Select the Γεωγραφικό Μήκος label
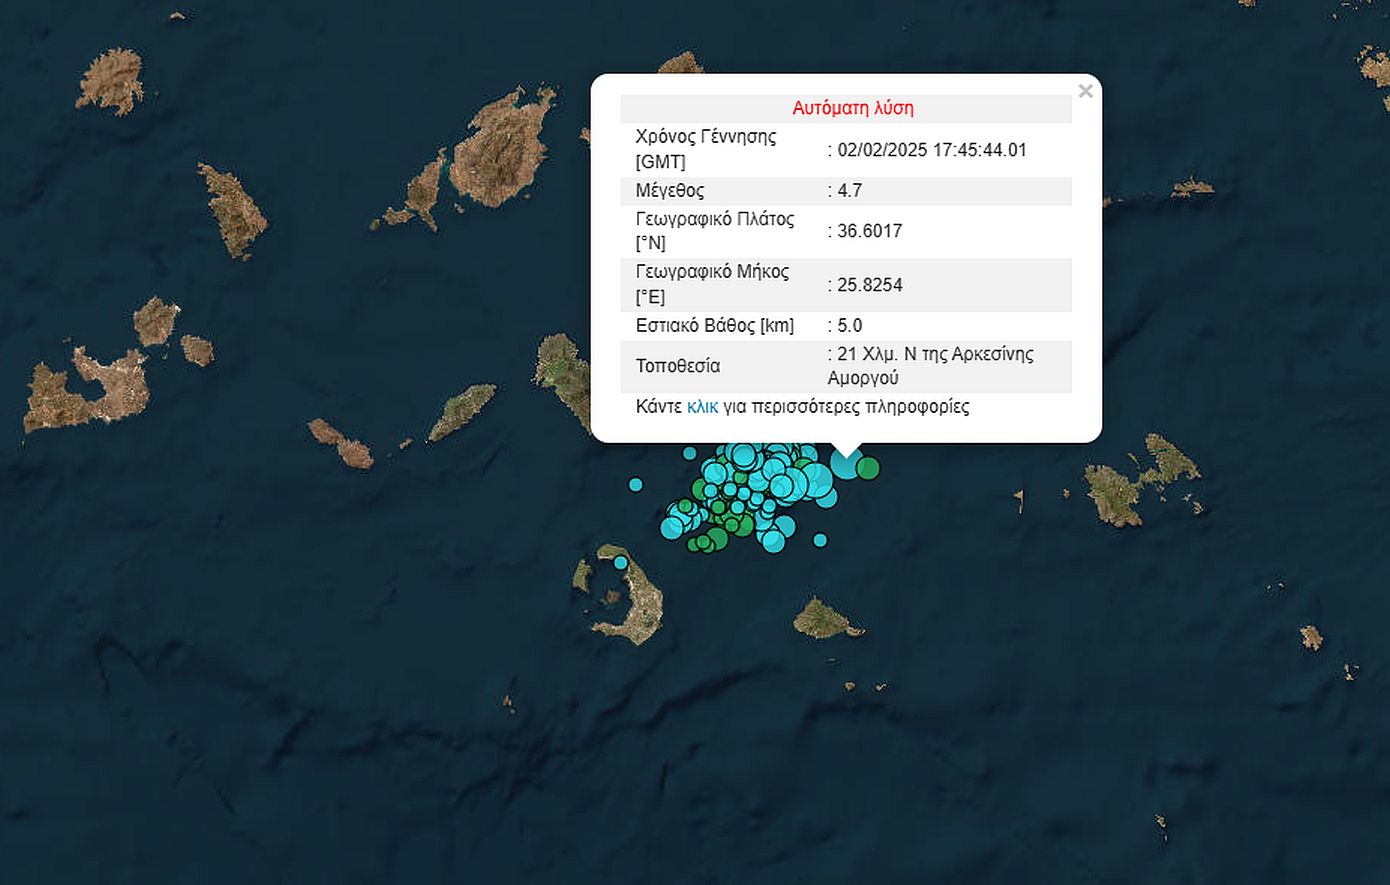The image size is (1390, 885). click(x=712, y=272)
